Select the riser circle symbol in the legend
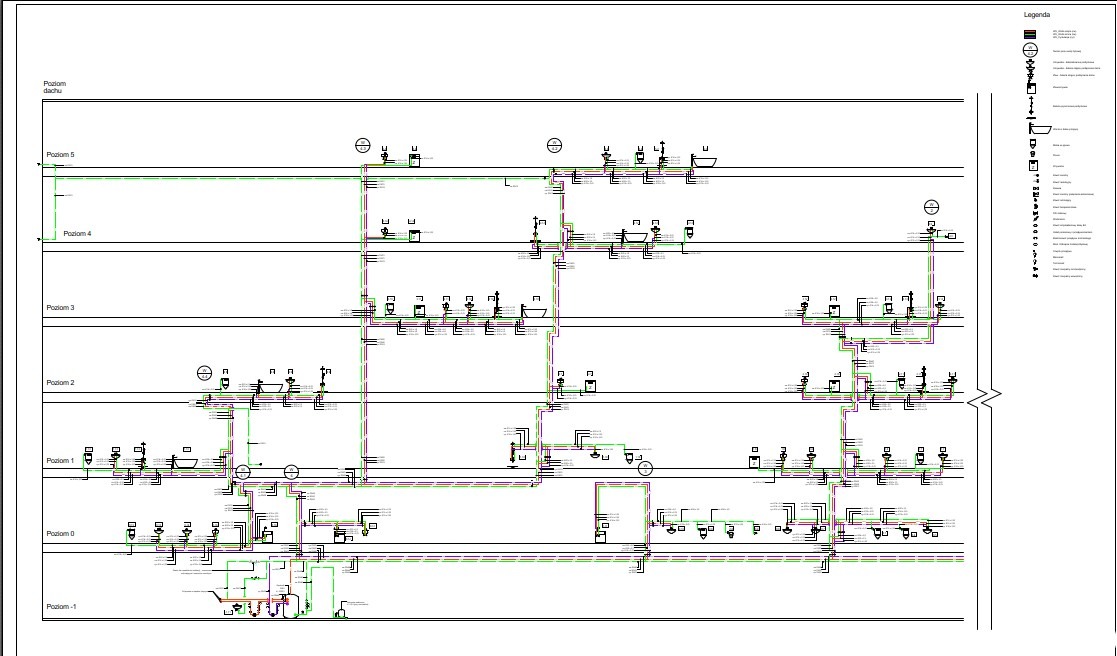The height and width of the screenshot is (656, 1117). pos(1029,49)
